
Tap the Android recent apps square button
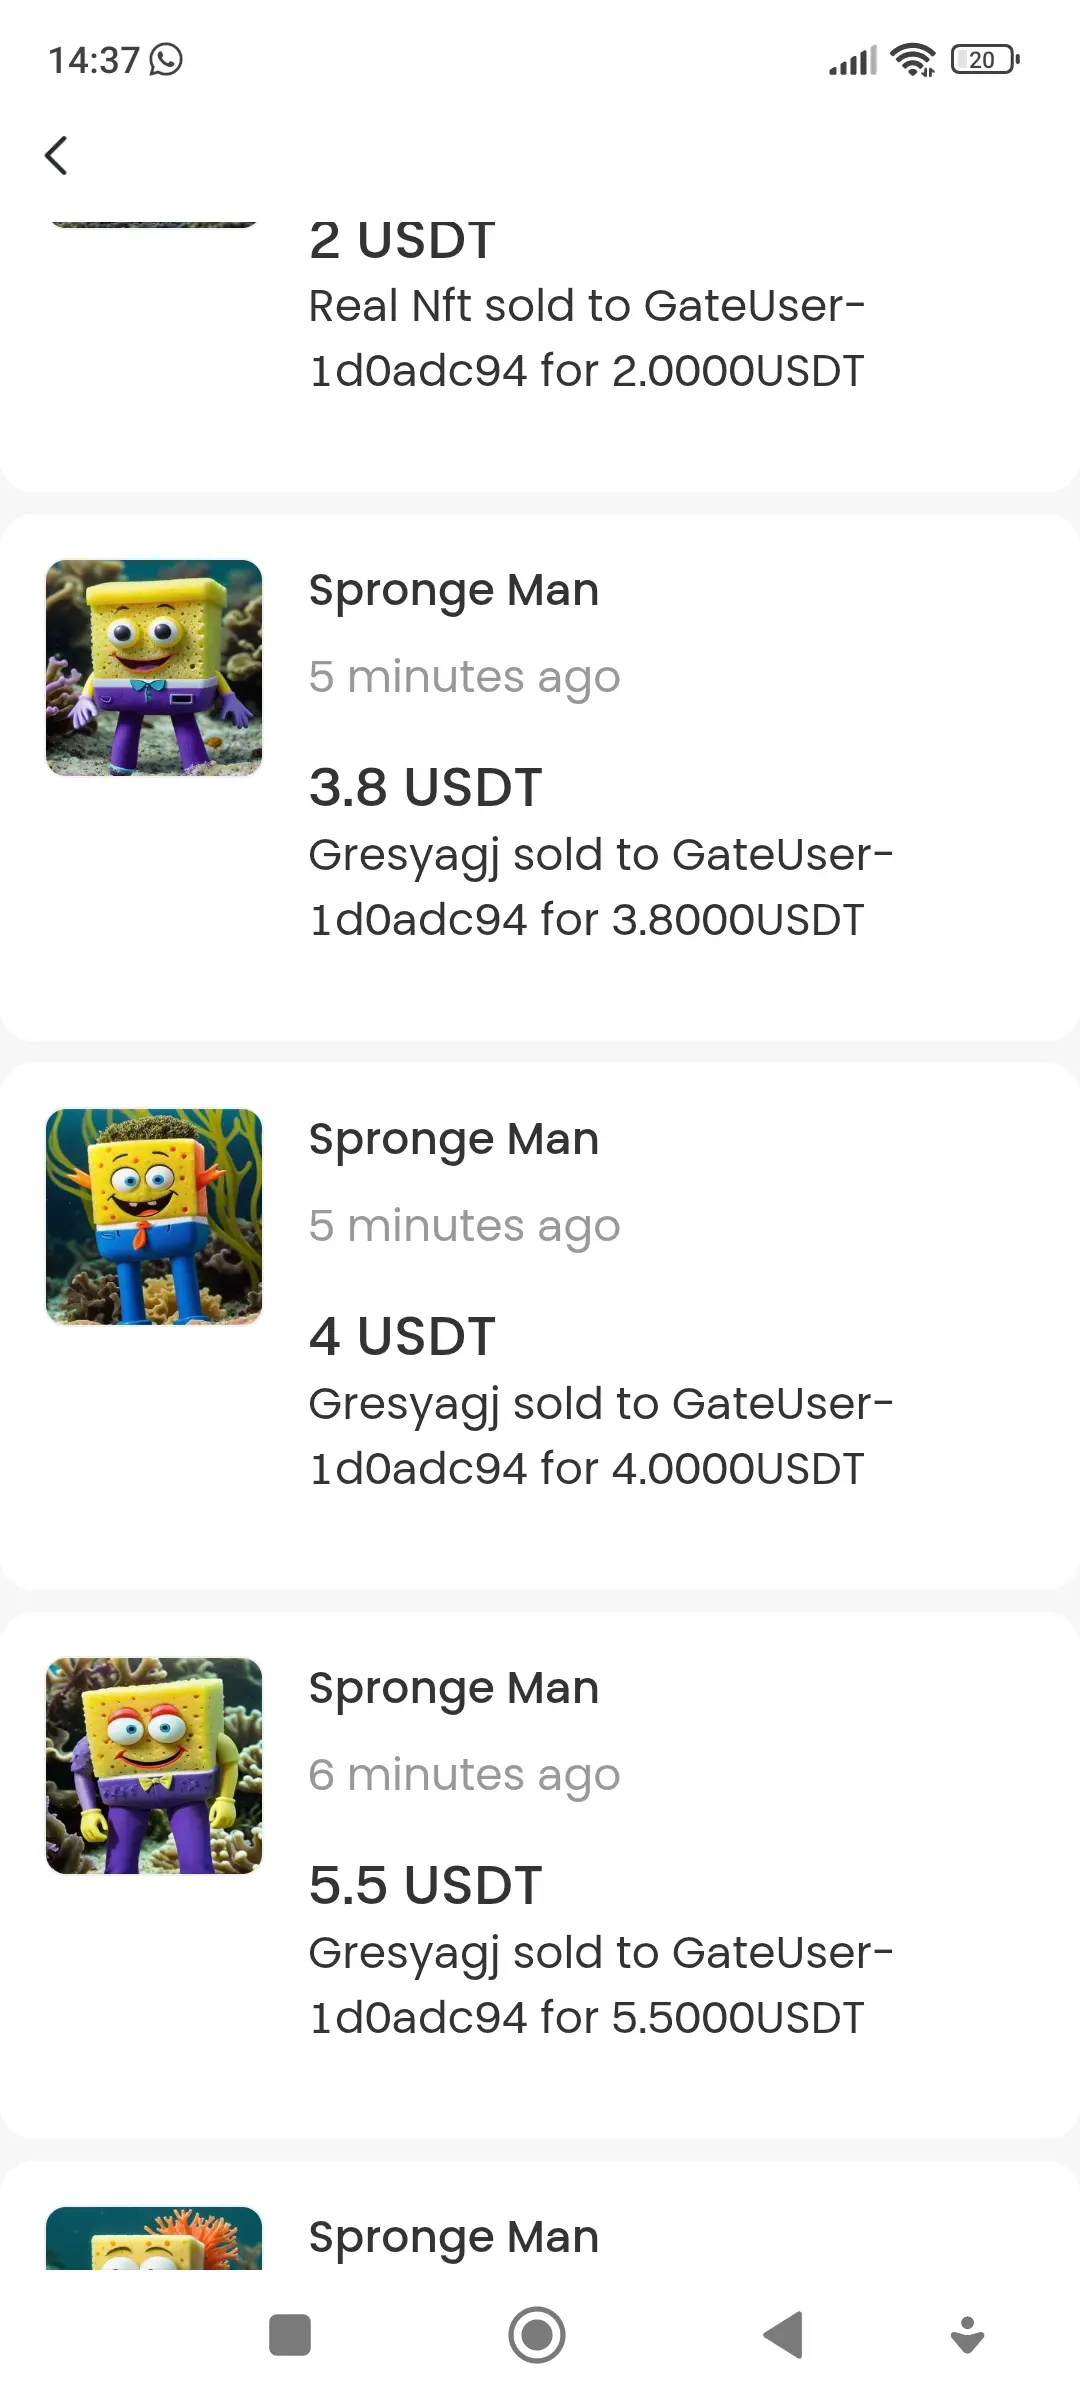[290, 2335]
